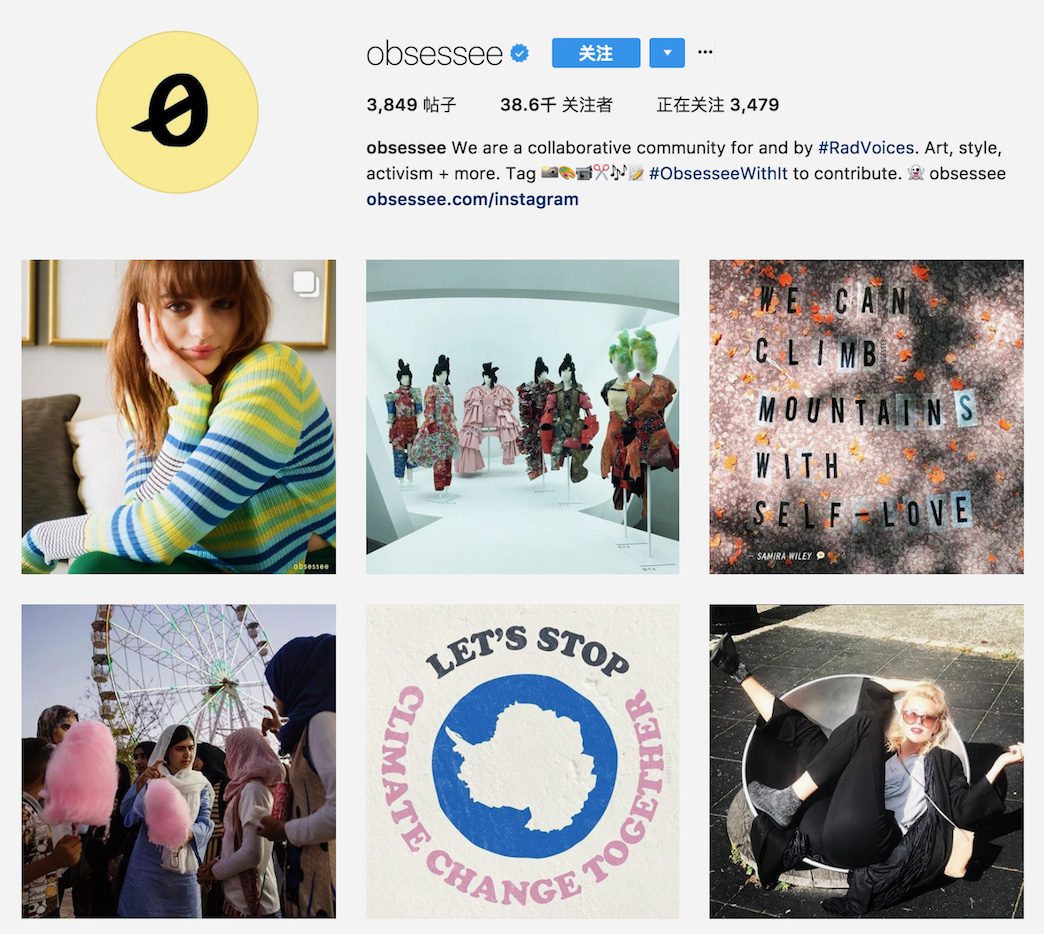
Task: Open the striped sweater girl post
Action: 178,417
